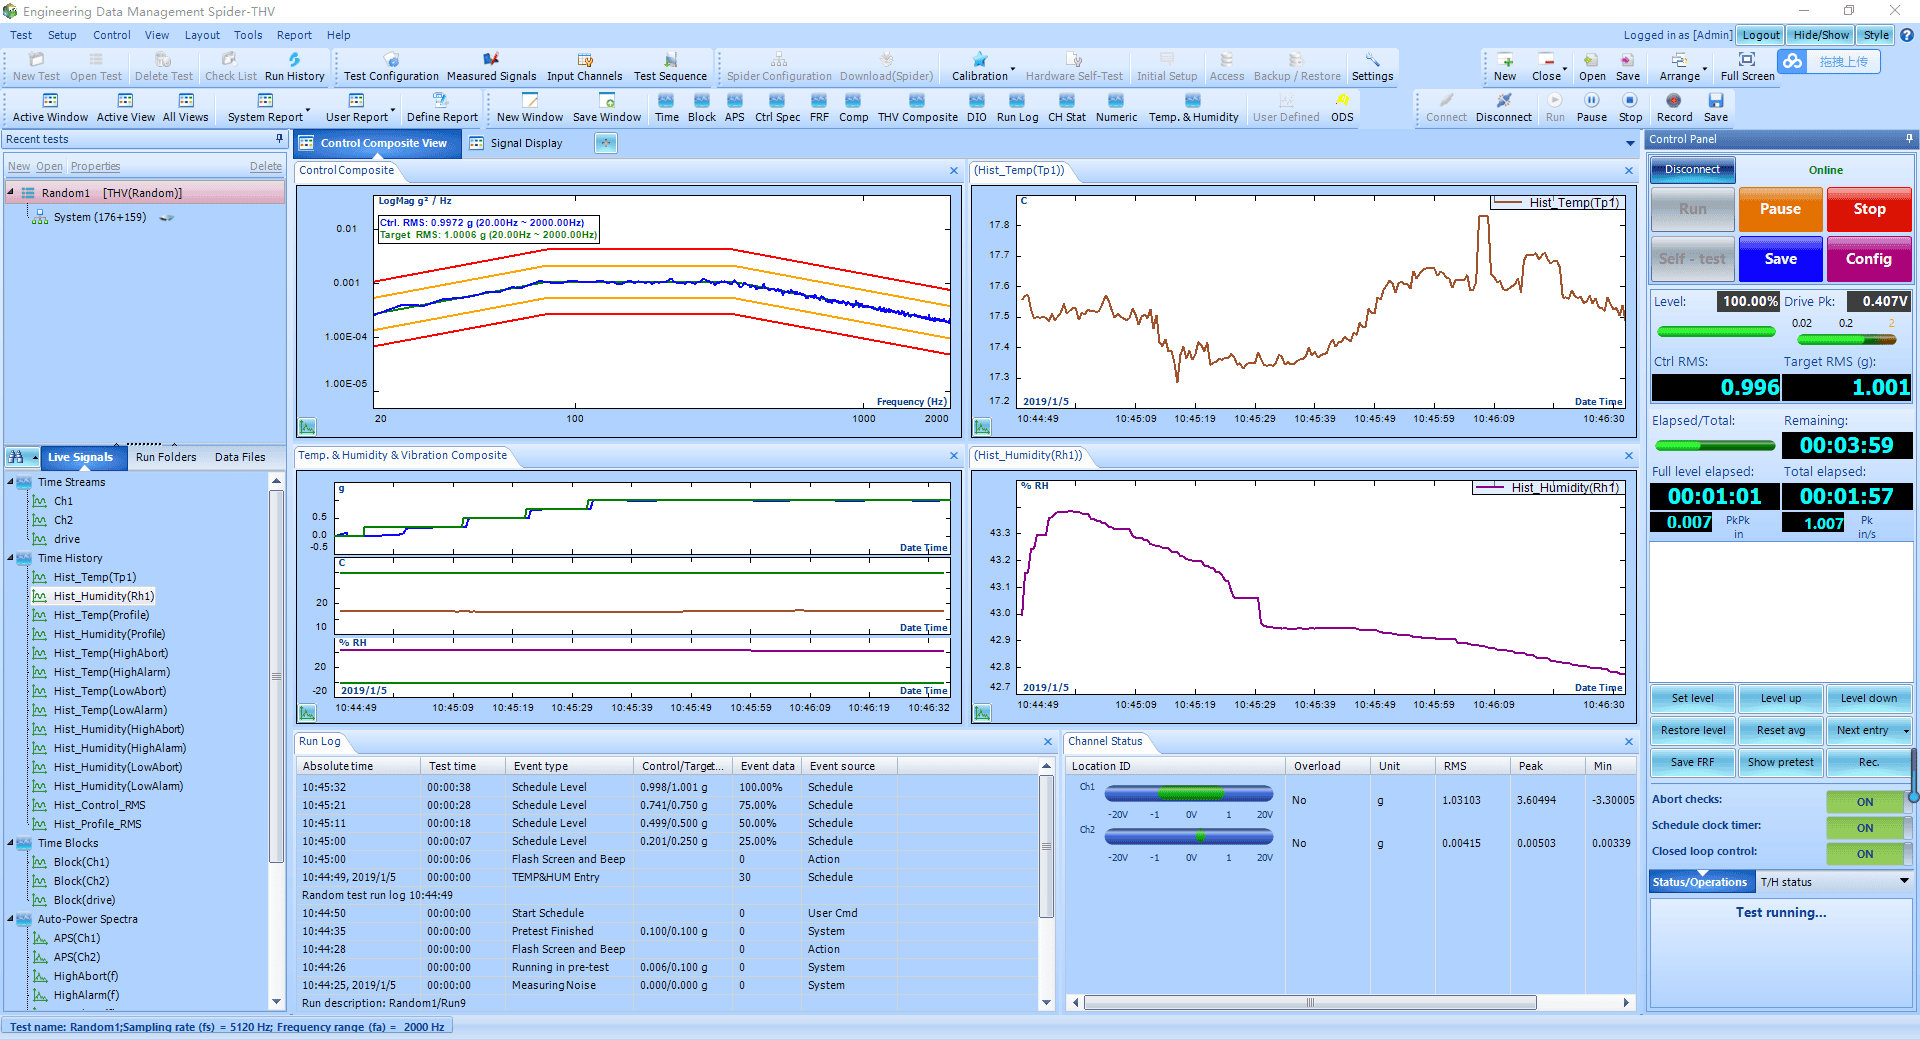Collapse the Time History tree node
This screenshot has height=1040, width=1920.
click(11, 558)
